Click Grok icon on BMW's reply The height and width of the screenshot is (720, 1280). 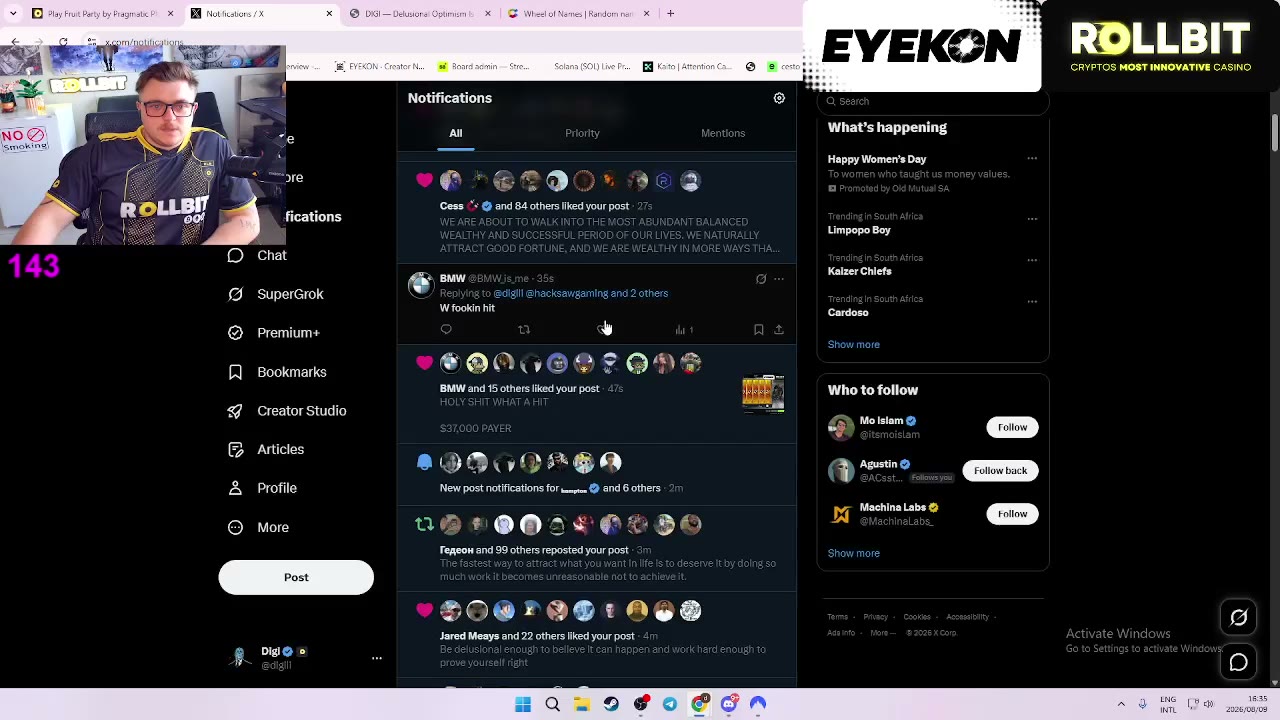[x=761, y=279]
